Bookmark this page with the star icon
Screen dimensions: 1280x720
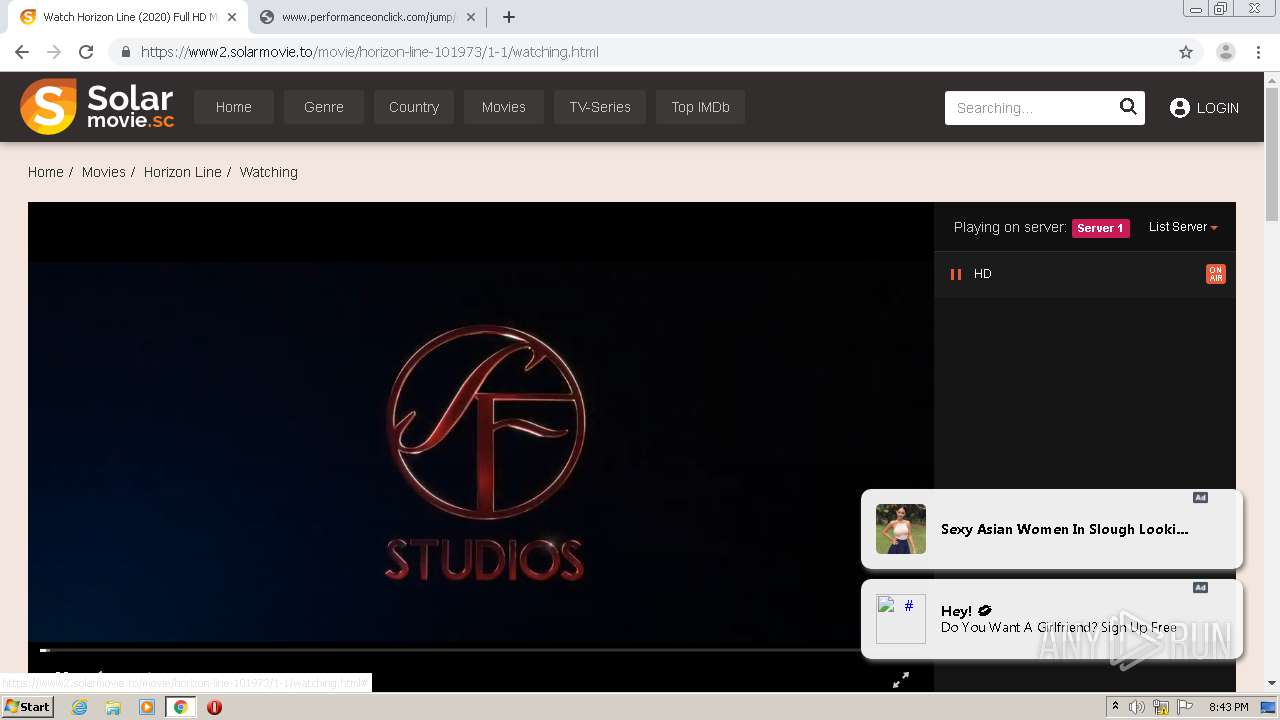point(1186,52)
